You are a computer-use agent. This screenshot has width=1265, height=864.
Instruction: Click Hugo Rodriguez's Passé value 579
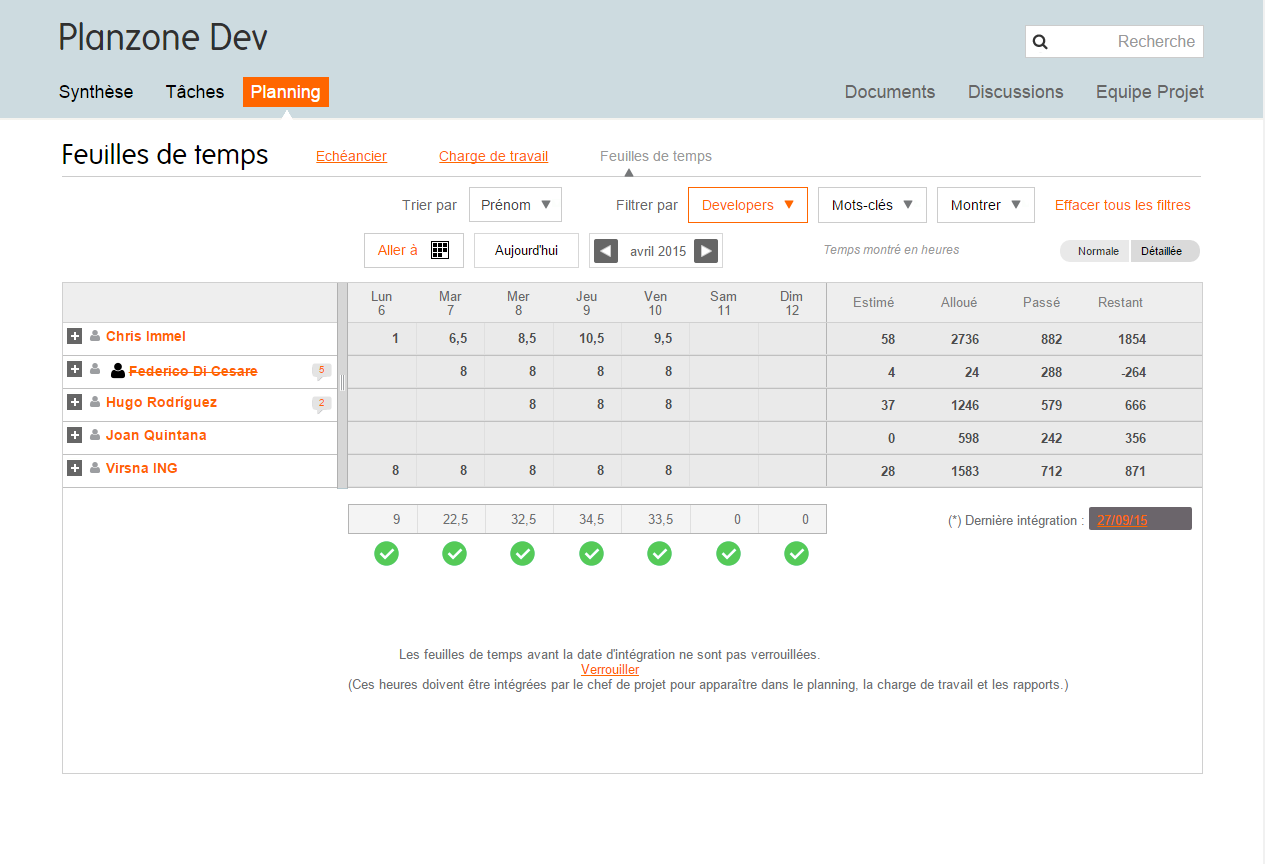1050,405
